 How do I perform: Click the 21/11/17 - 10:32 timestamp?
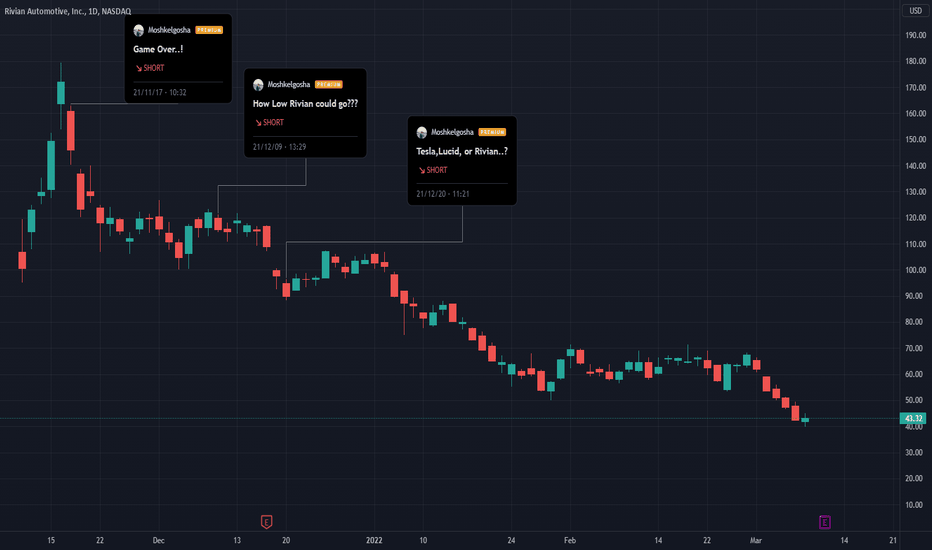pos(160,92)
